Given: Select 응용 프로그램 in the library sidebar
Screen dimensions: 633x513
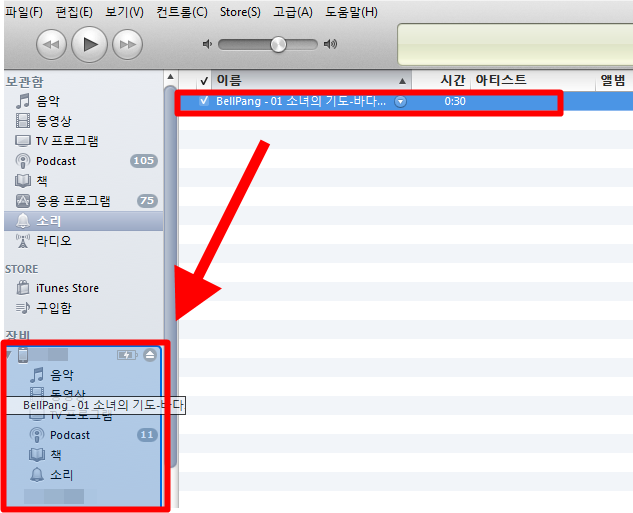Looking at the screenshot, I should (84, 201).
